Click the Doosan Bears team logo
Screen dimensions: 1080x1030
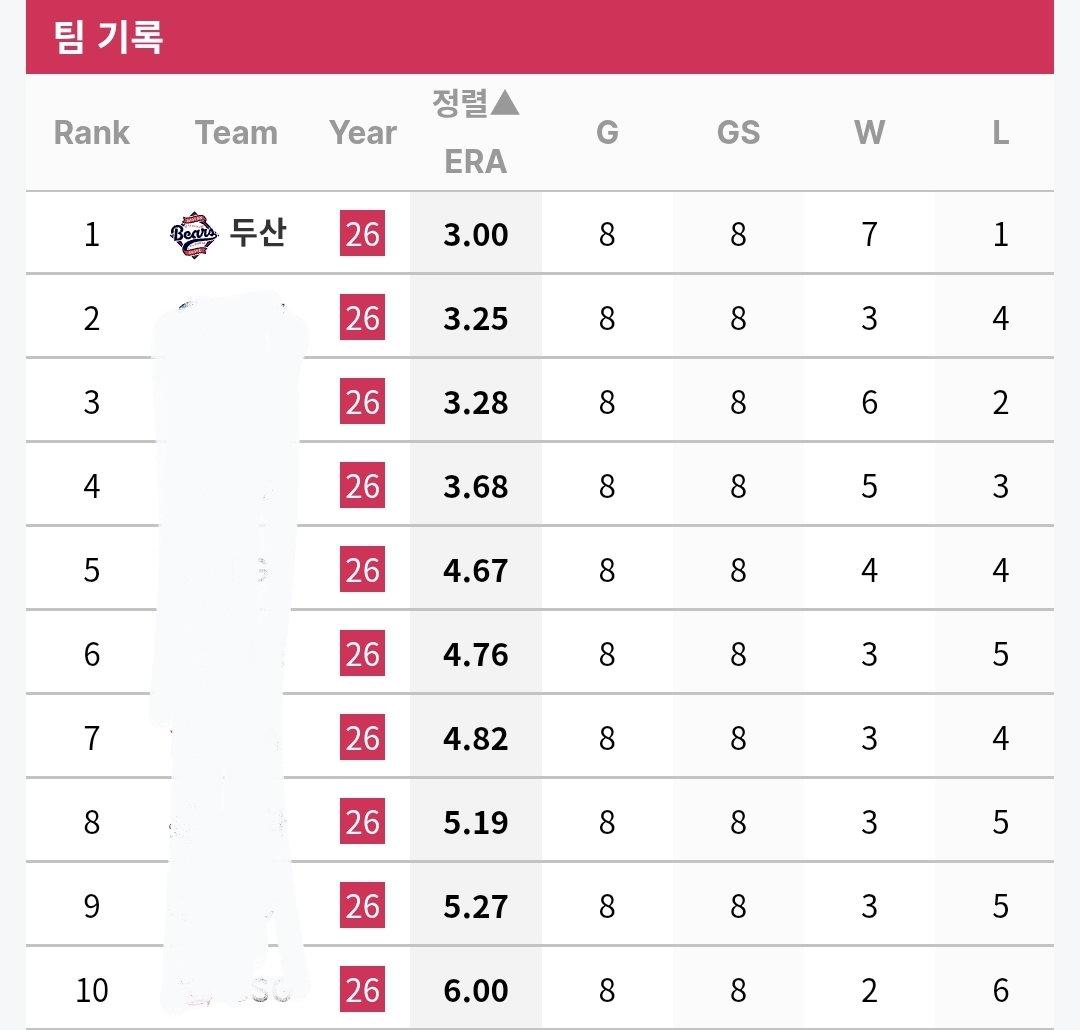coord(194,234)
